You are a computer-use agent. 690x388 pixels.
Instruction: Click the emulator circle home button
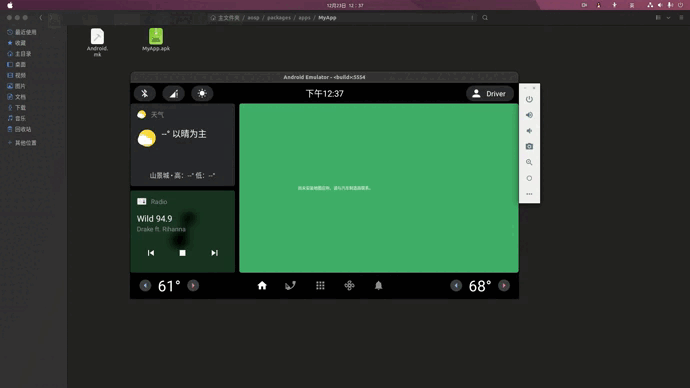pos(529,178)
